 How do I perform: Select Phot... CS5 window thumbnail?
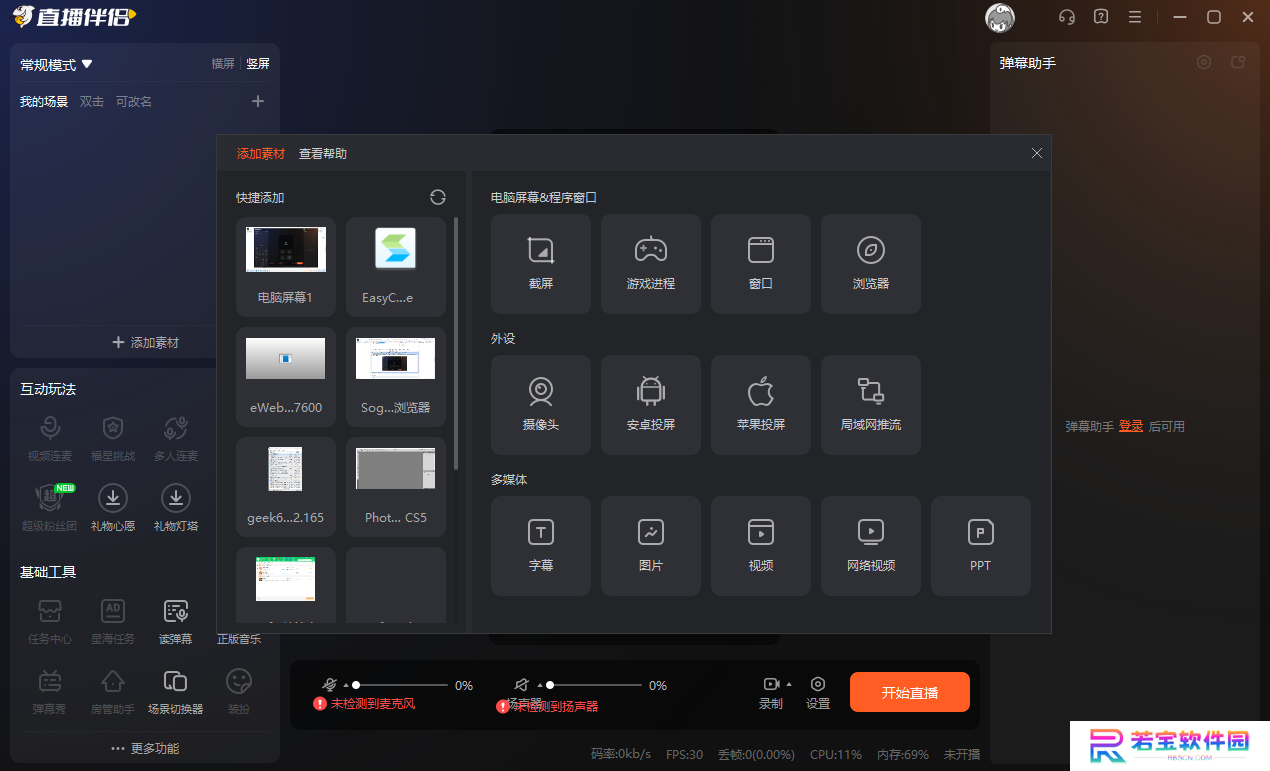click(396, 487)
